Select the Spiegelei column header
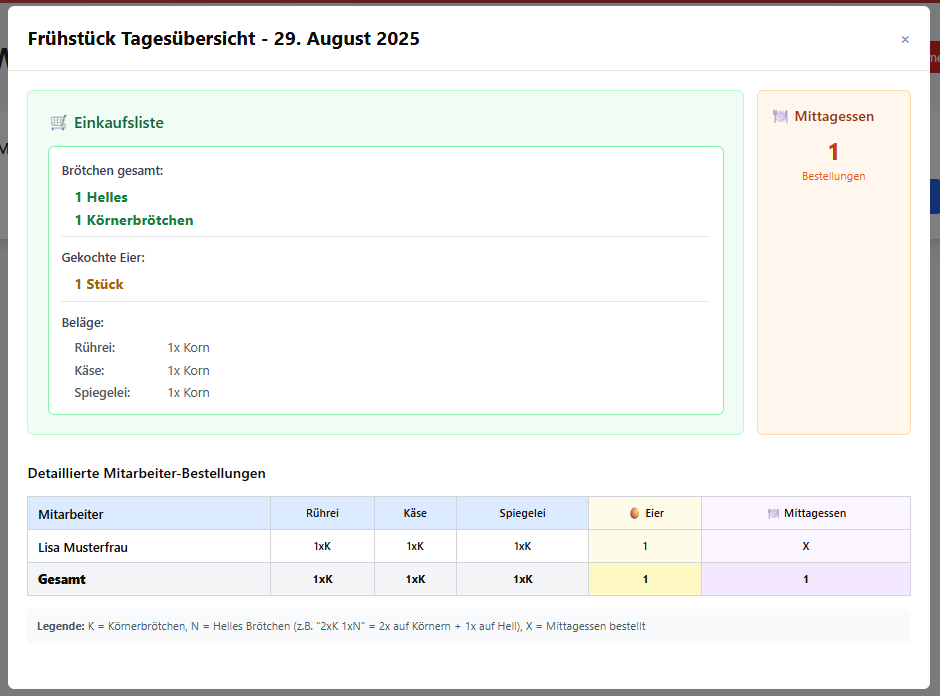 (522, 513)
